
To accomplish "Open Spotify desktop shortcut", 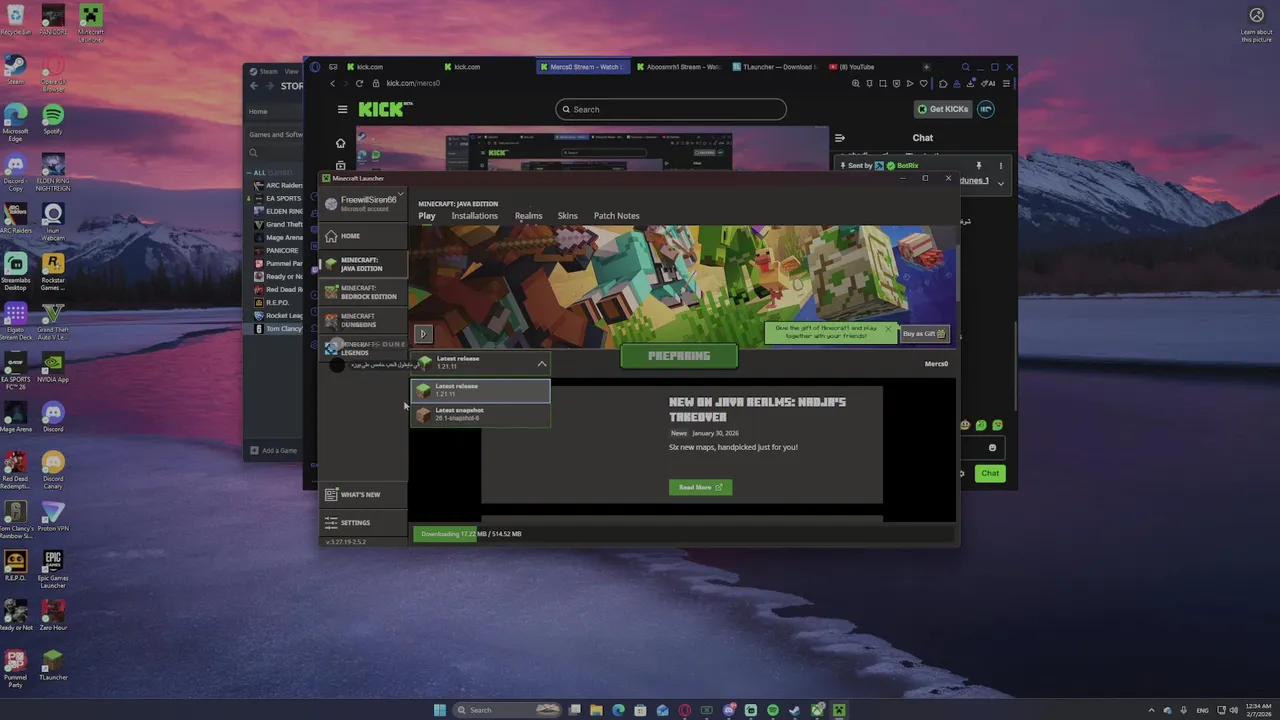I will 53,119.
